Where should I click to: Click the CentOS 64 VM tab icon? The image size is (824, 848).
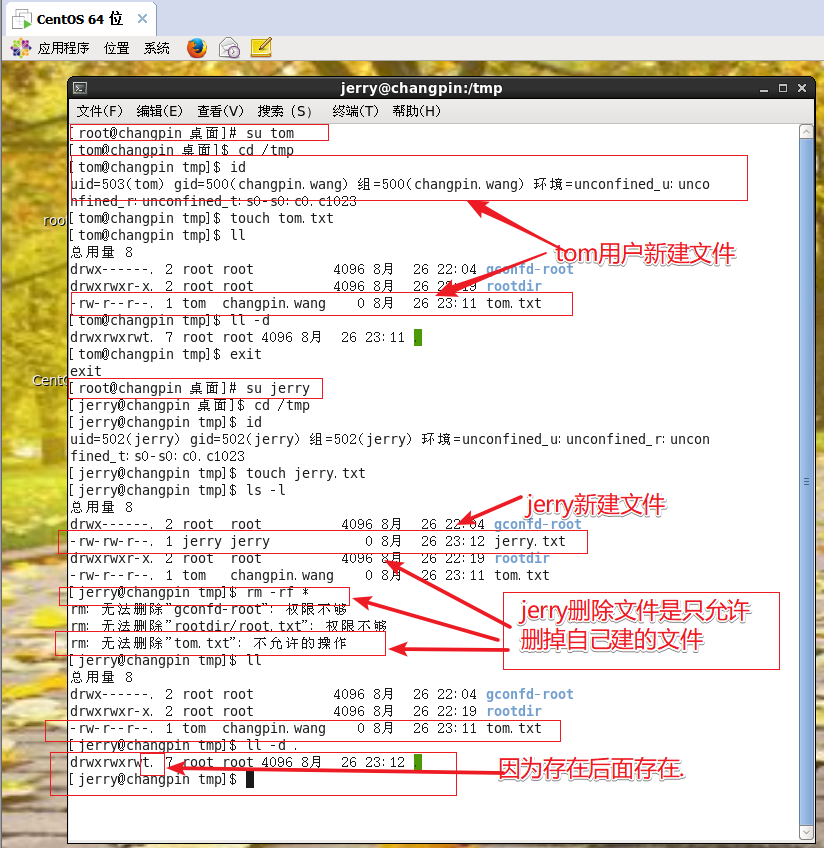tap(22, 19)
